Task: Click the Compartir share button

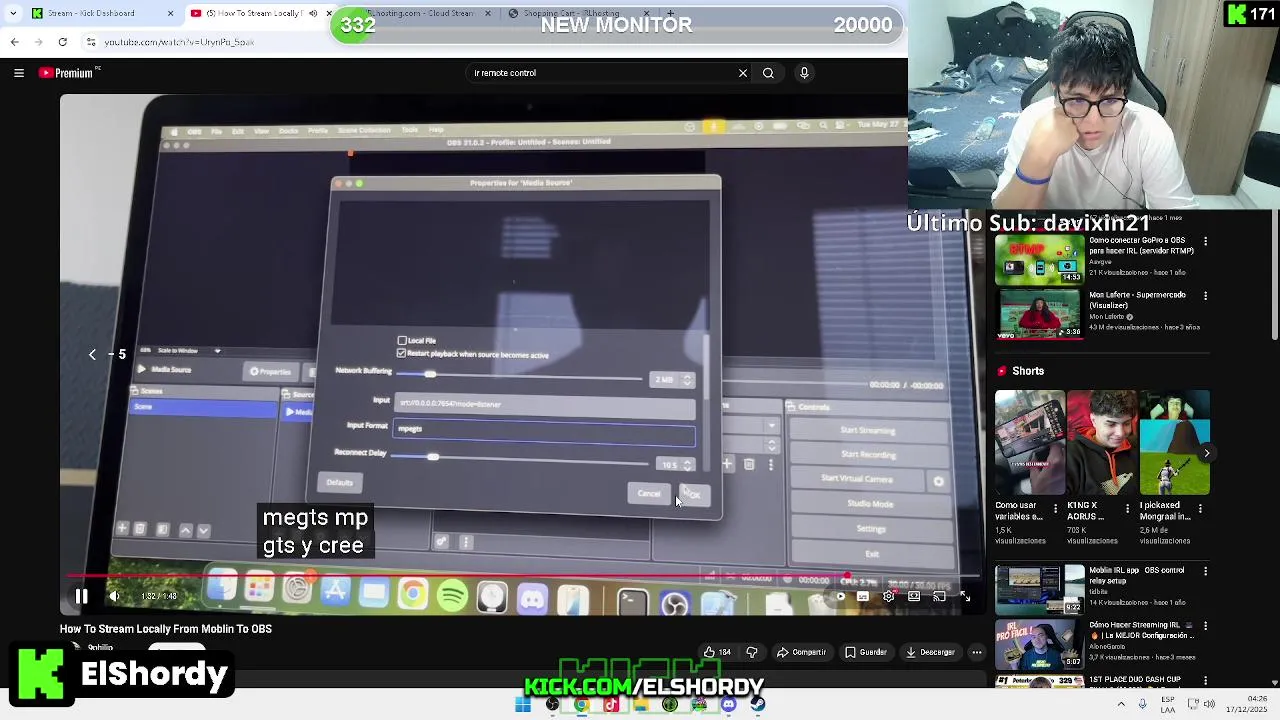Action: [x=801, y=652]
